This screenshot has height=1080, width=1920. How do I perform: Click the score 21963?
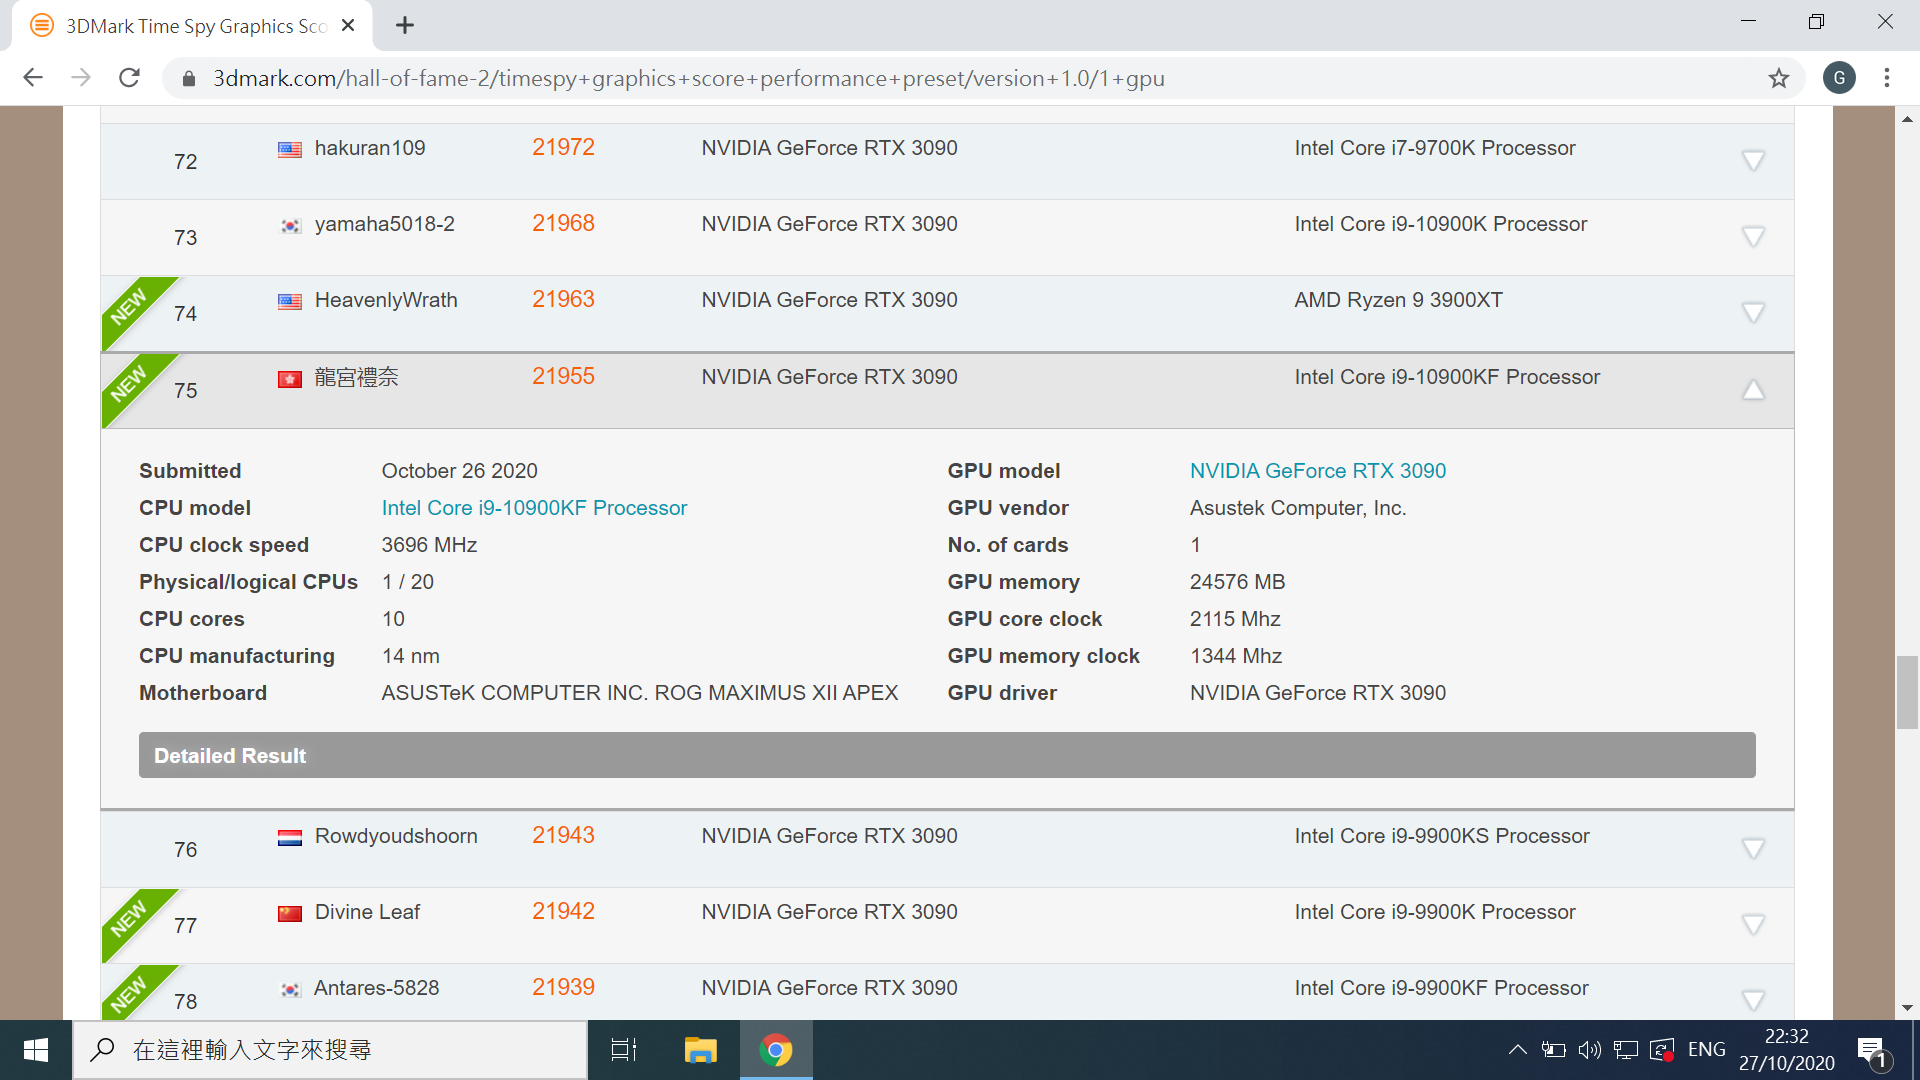[x=563, y=299]
